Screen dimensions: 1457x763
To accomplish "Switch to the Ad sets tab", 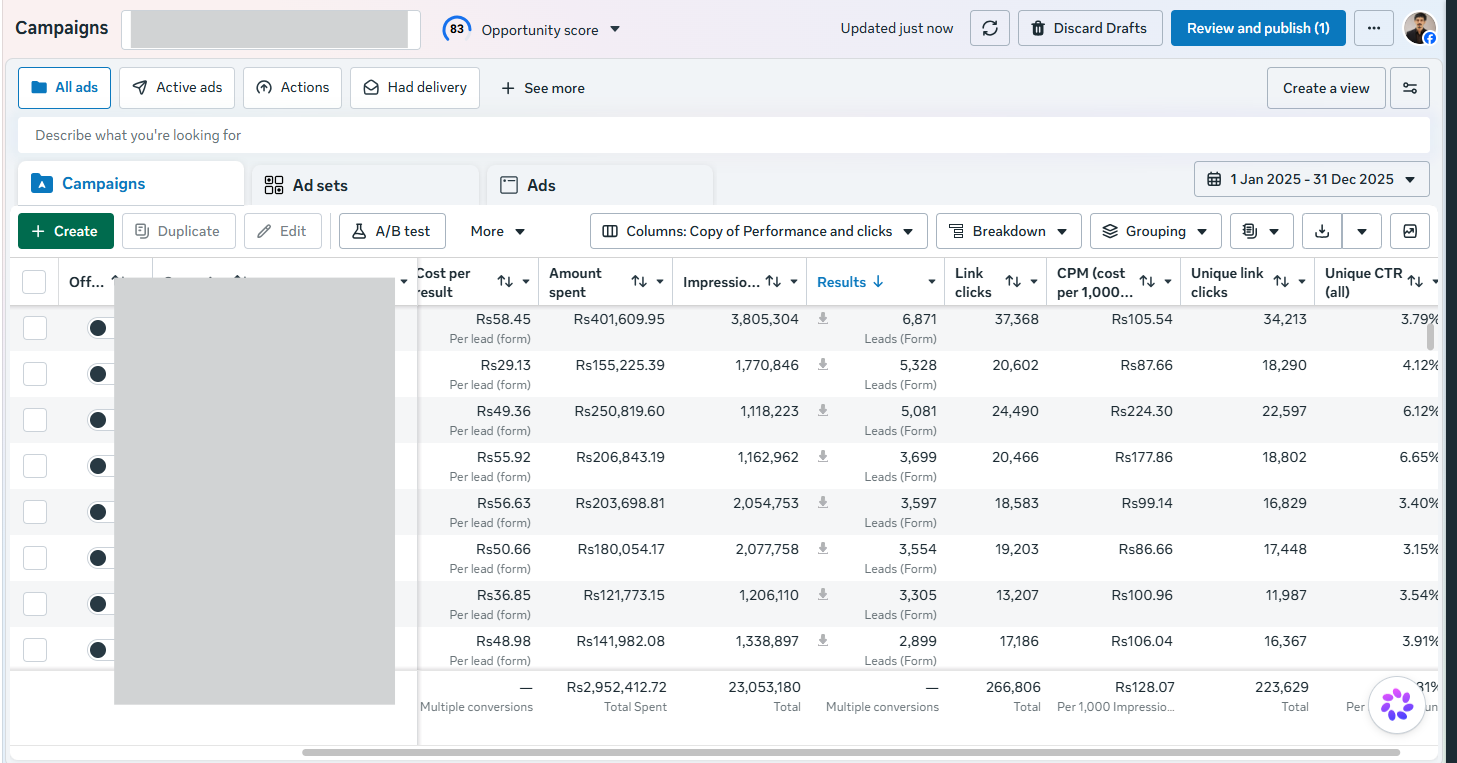I will coord(366,185).
